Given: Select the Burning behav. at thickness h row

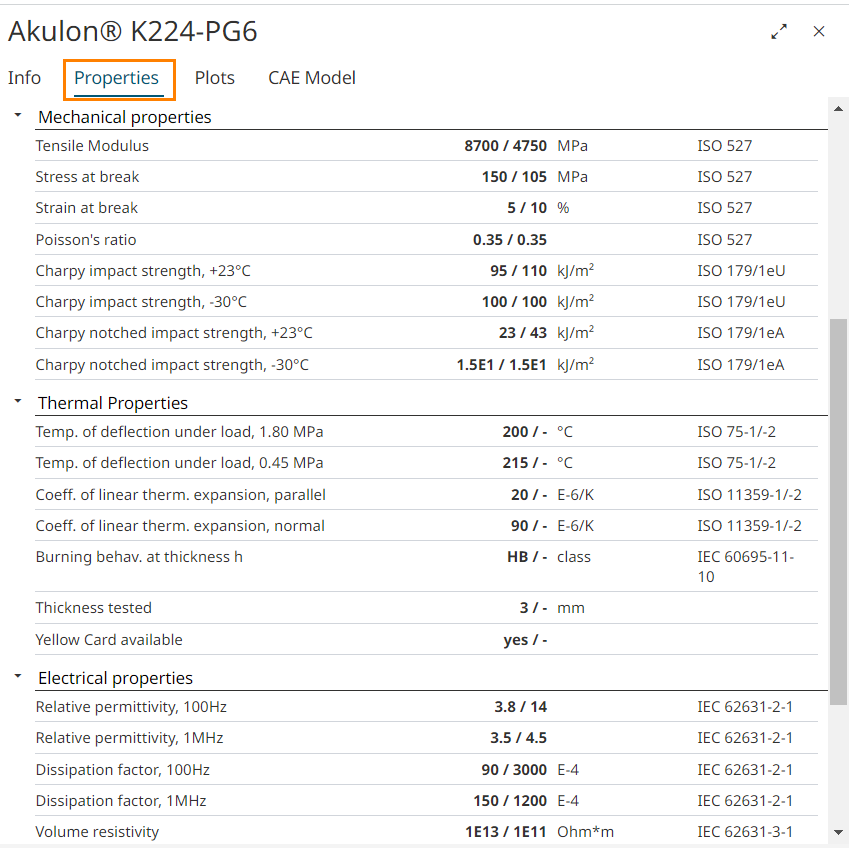Looking at the screenshot, I should pyautogui.click(x=139, y=557).
